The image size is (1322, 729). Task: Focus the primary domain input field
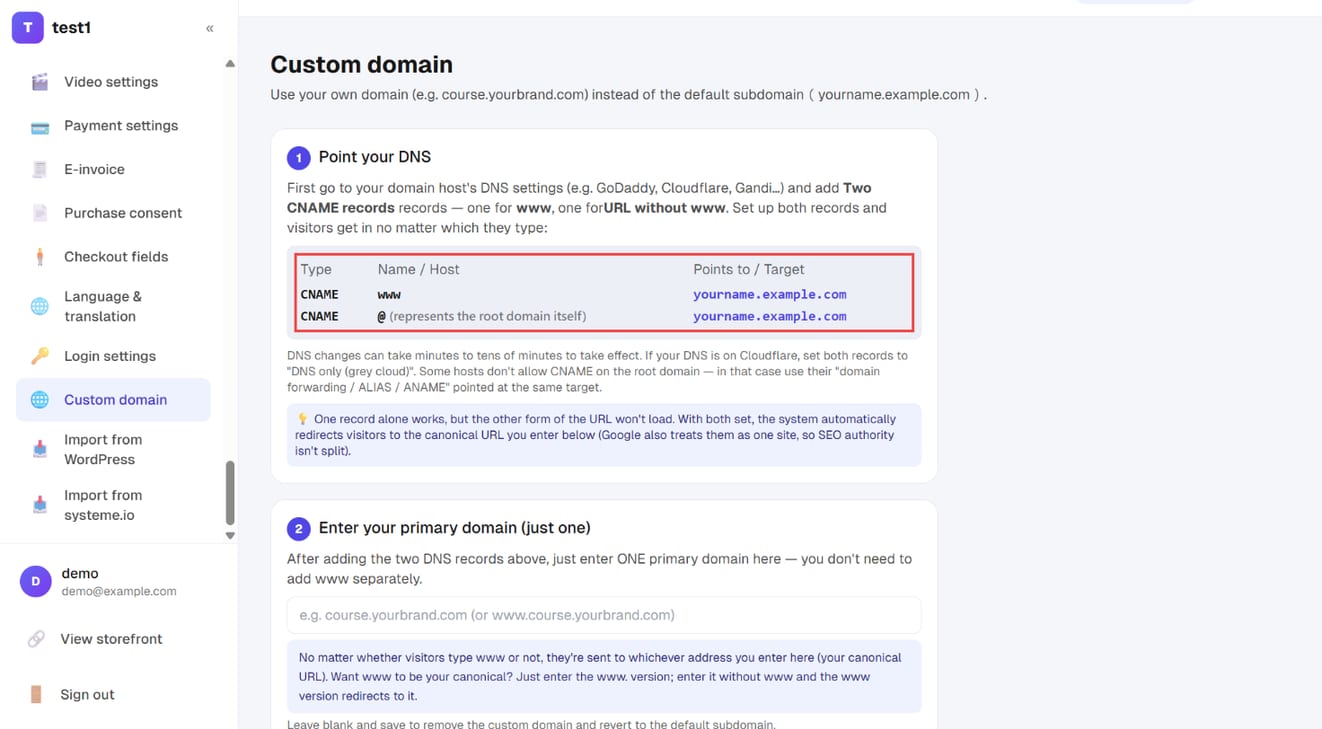click(604, 615)
